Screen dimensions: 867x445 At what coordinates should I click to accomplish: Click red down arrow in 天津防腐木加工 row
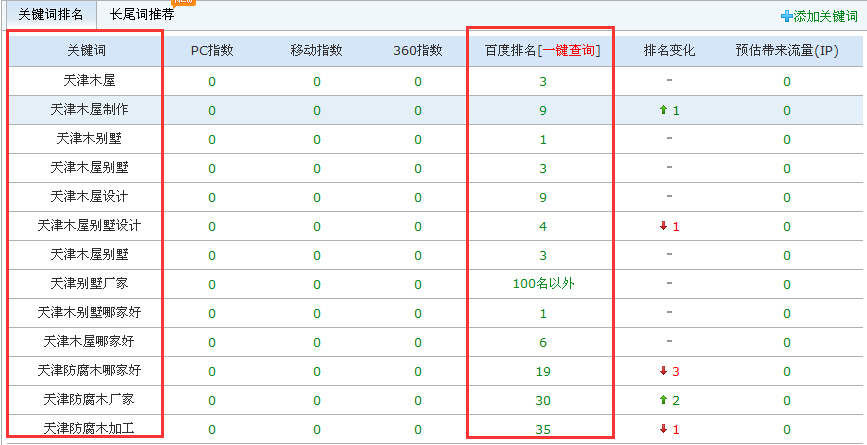[x=663, y=429]
